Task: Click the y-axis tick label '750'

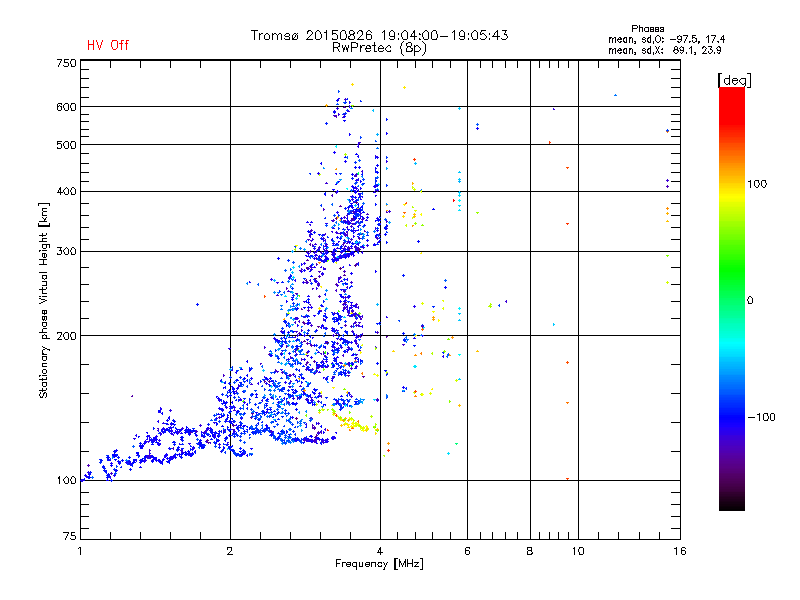Action: point(66,63)
